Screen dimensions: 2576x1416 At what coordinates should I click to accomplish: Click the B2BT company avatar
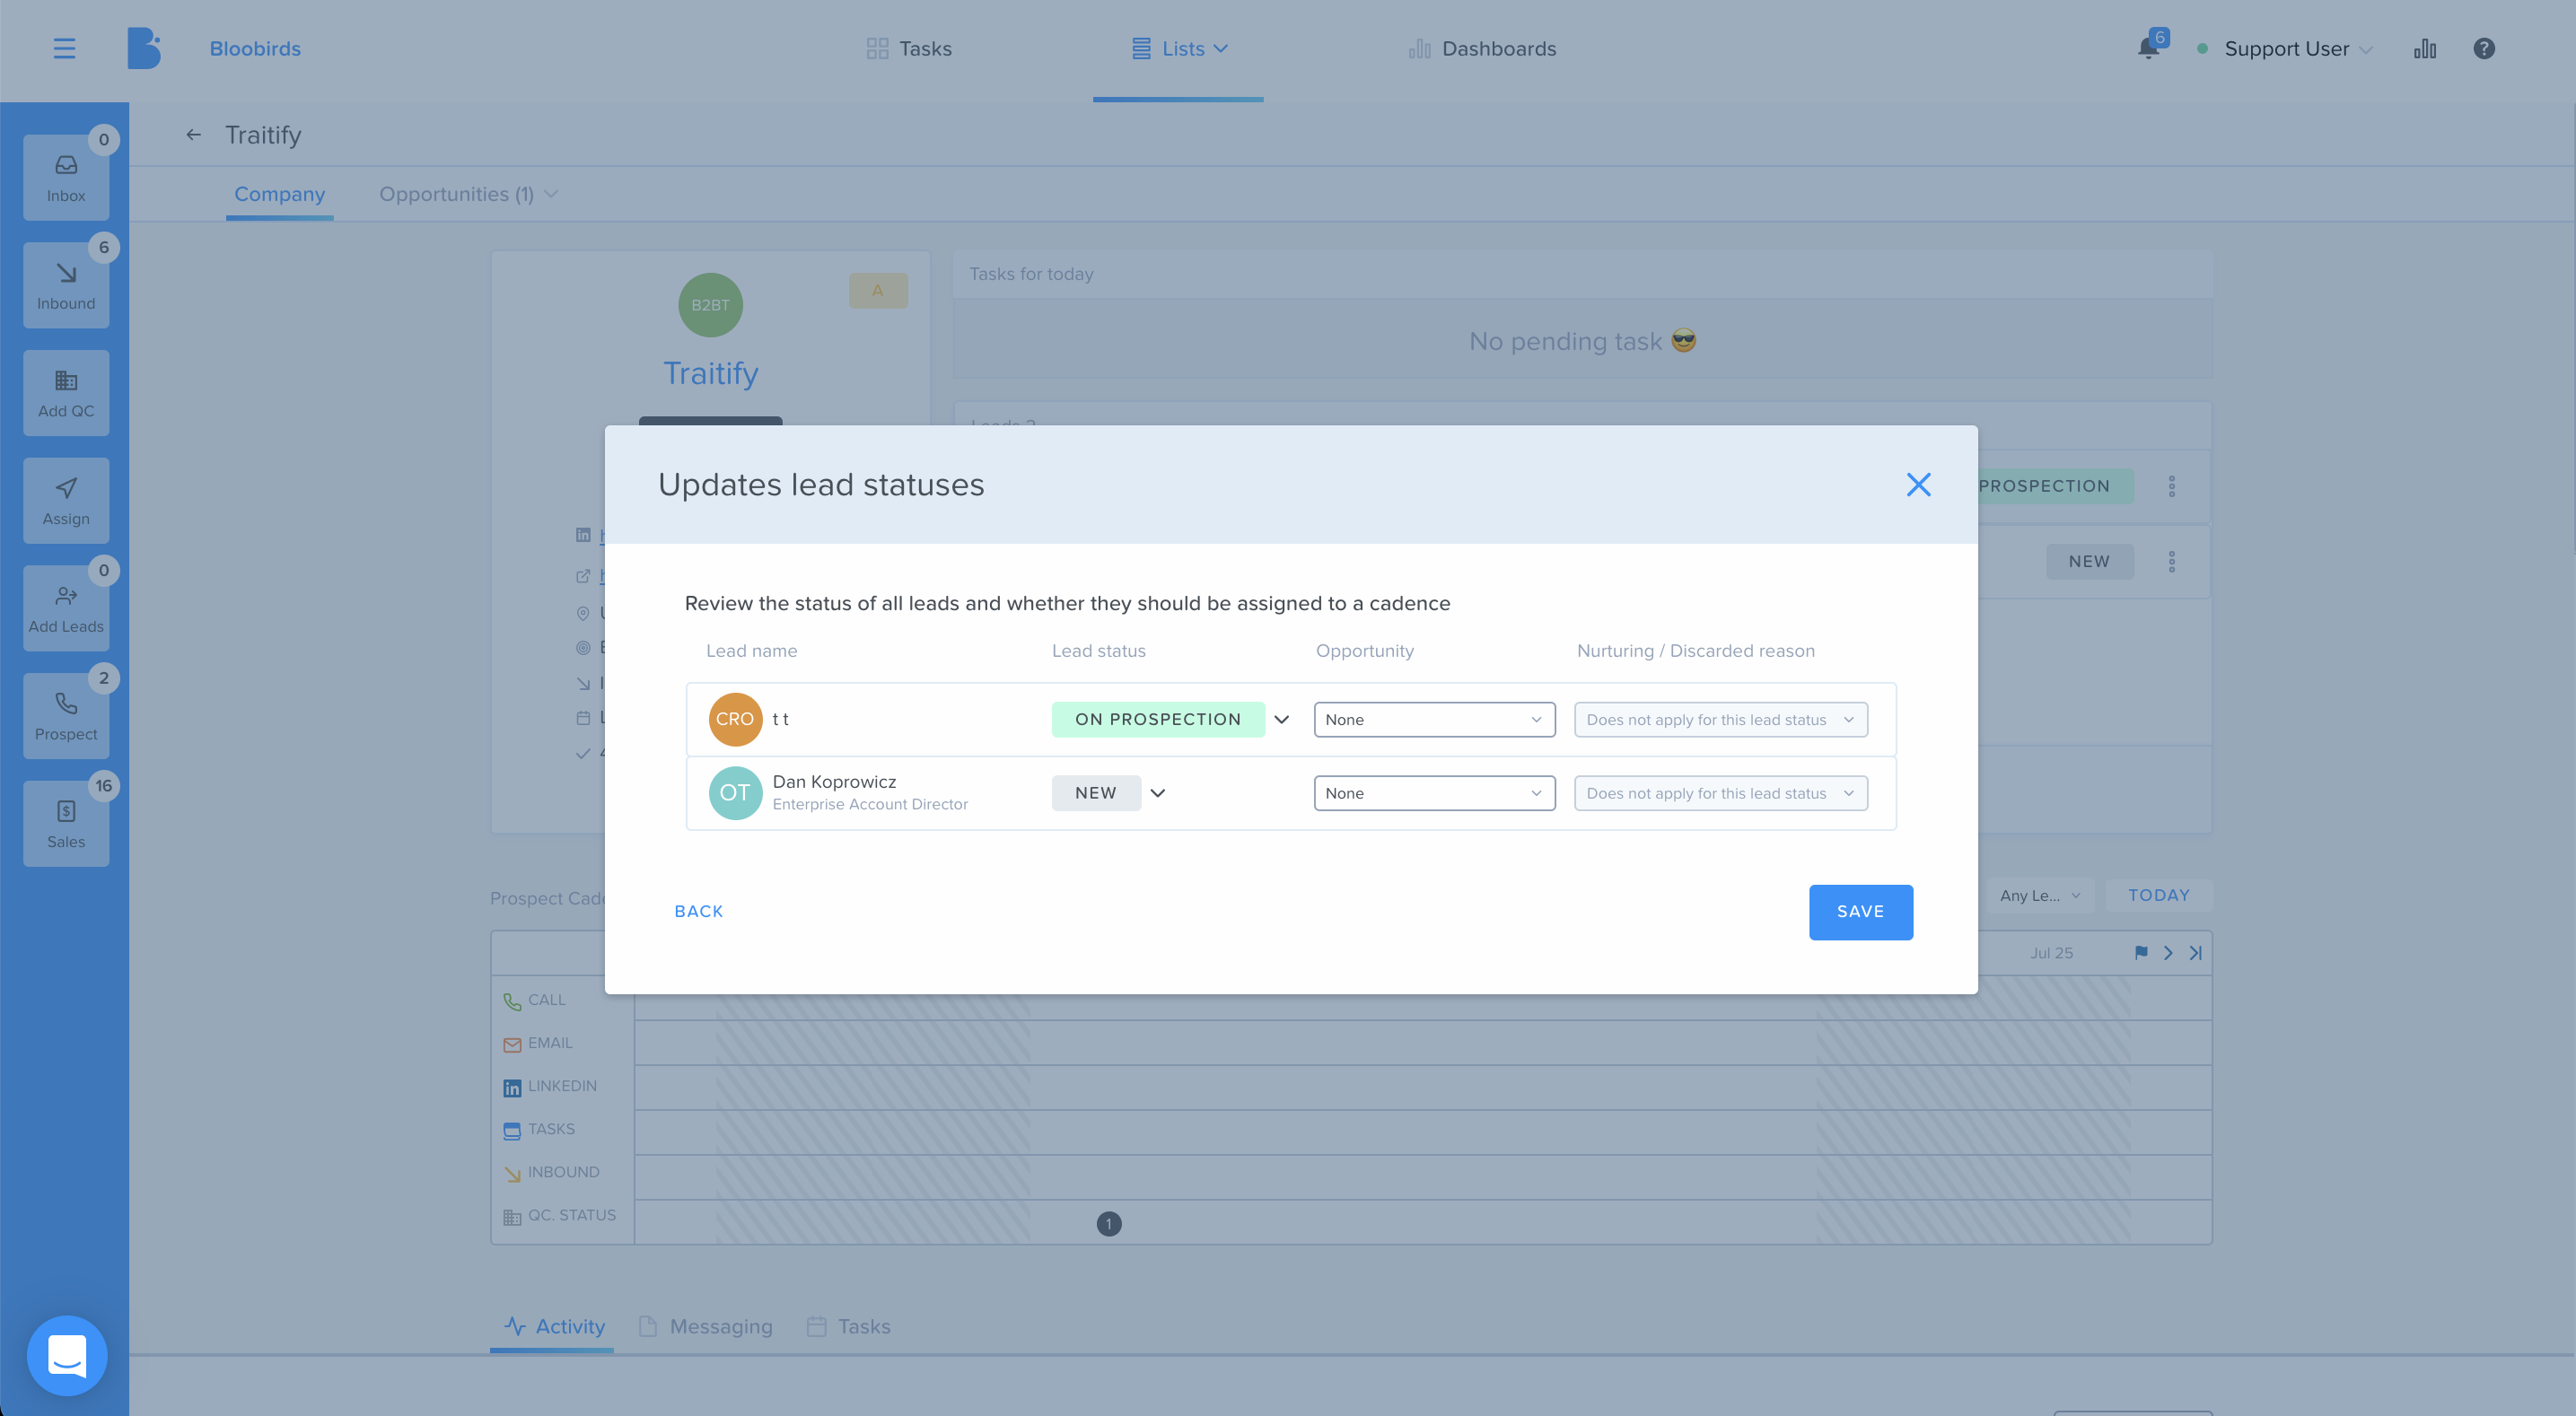[x=710, y=305]
